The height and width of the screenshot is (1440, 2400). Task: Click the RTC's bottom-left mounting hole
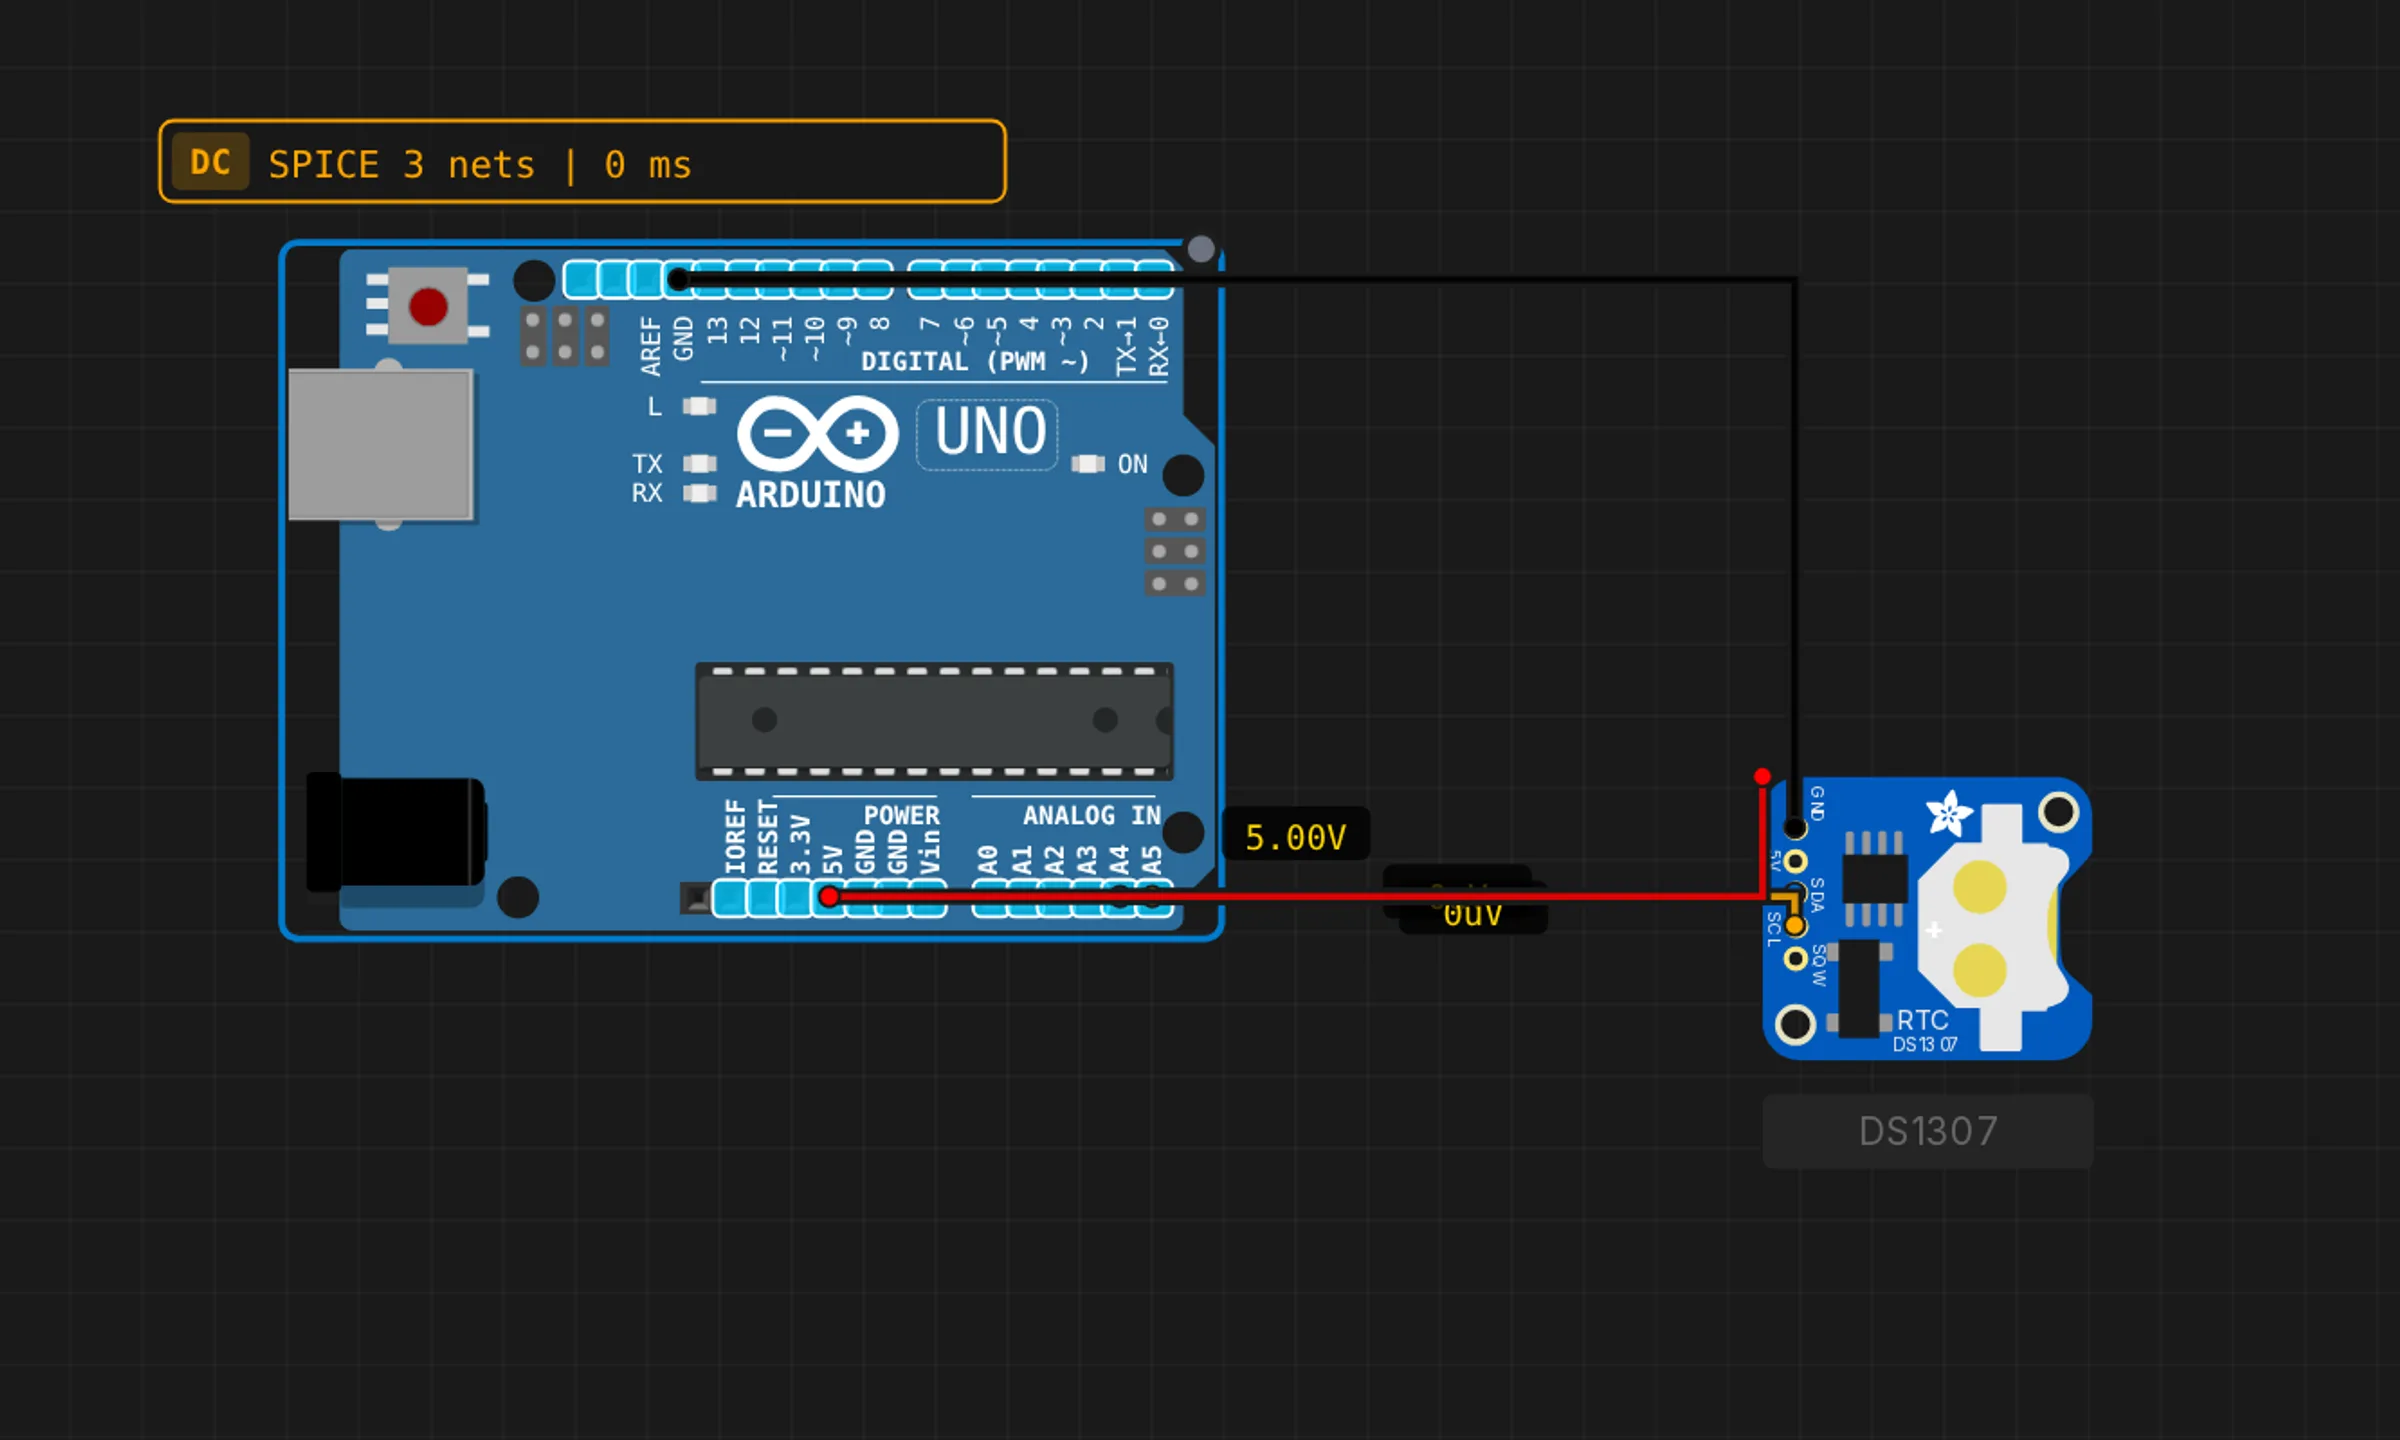pos(1795,1024)
